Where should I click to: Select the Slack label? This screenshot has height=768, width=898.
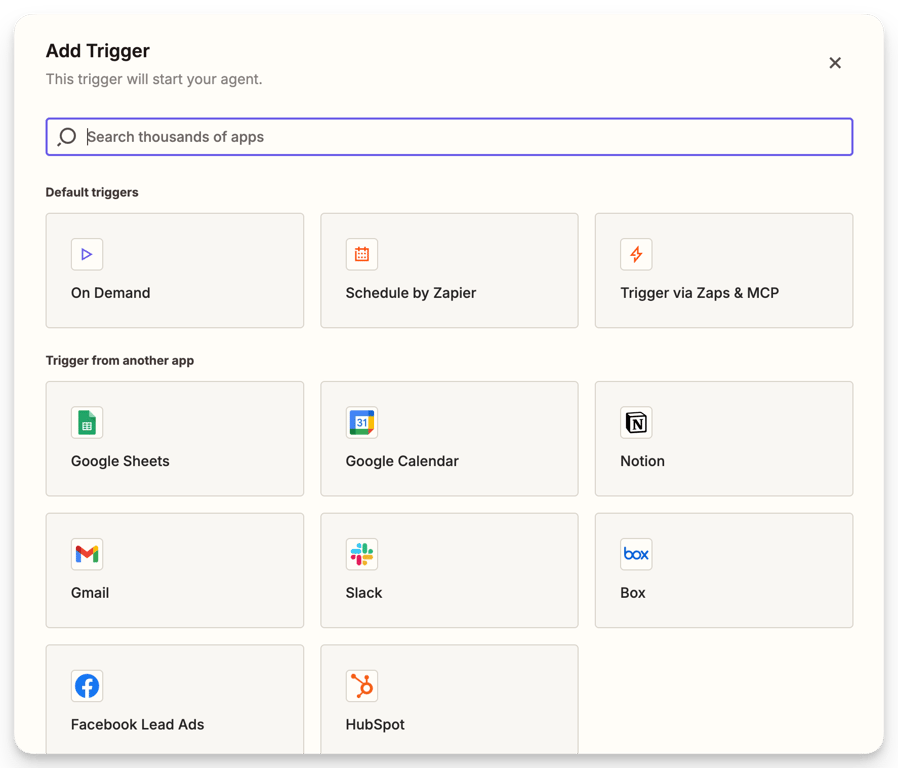pyautogui.click(x=364, y=593)
